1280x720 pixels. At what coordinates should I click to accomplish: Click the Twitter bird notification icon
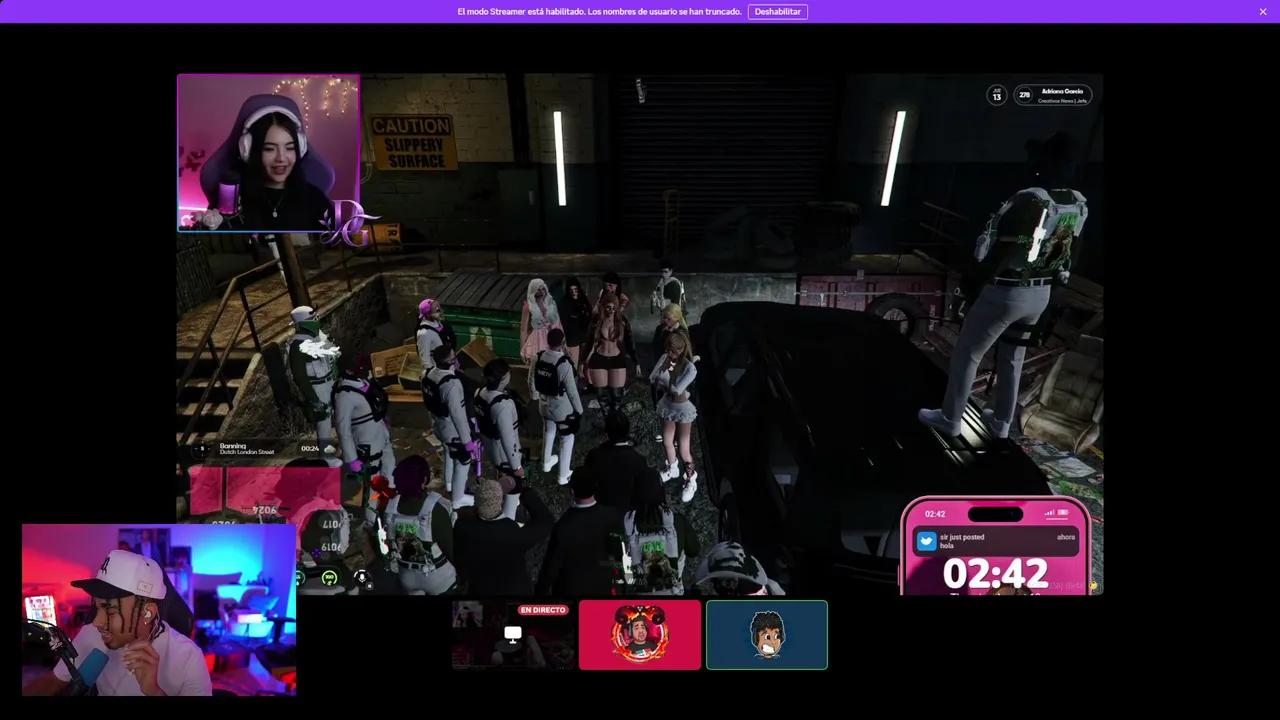point(927,541)
